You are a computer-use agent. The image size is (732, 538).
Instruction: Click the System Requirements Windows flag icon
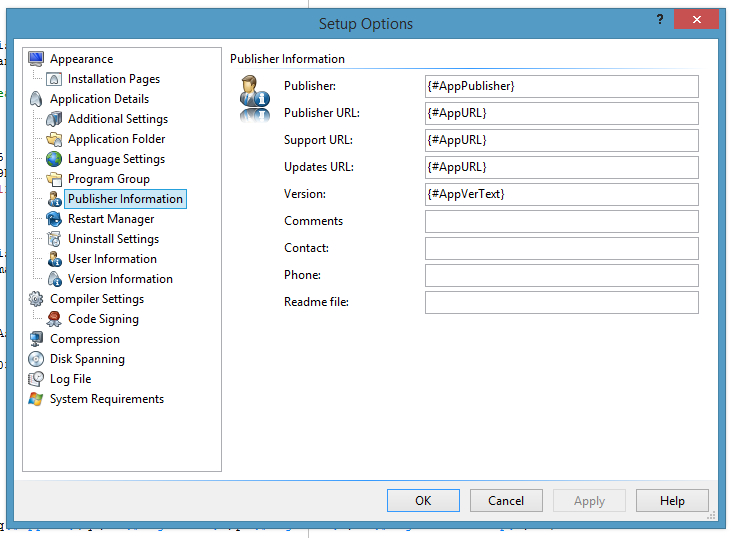point(36,399)
